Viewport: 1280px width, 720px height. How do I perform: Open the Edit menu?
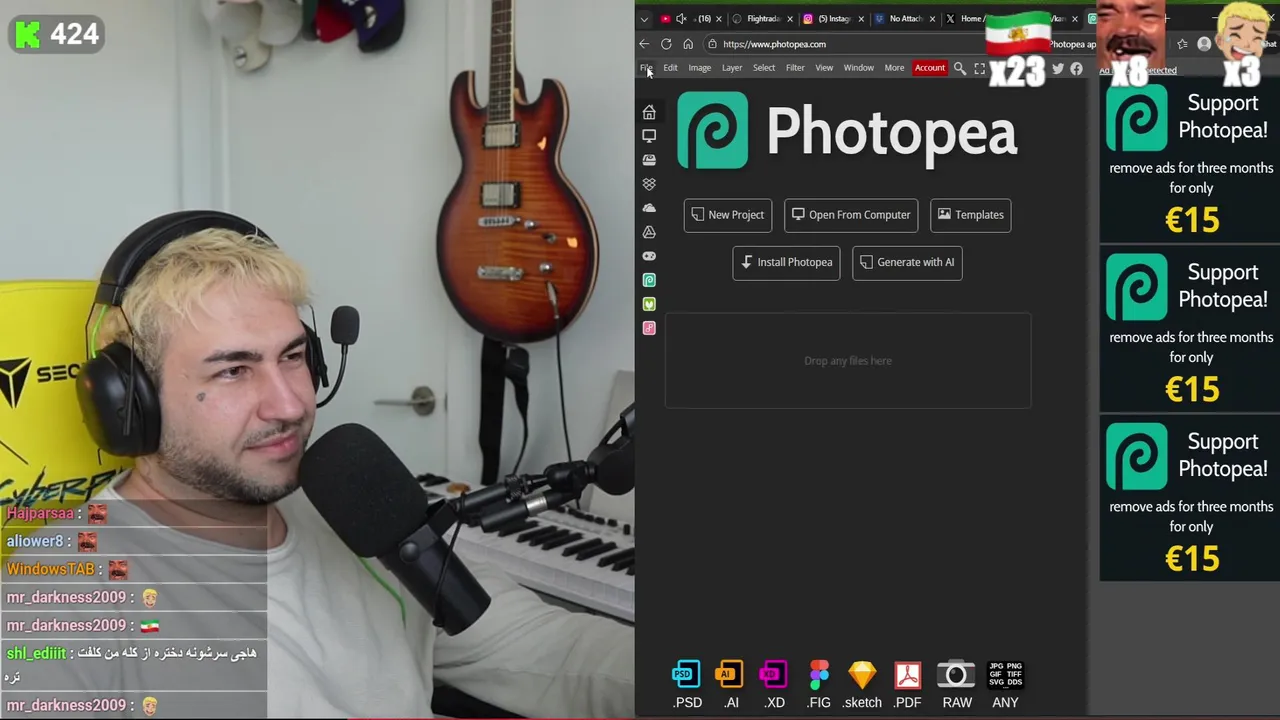pos(670,68)
